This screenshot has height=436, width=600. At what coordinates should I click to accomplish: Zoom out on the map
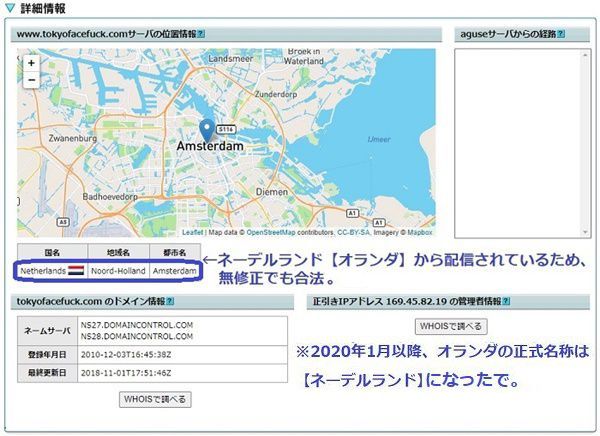click(x=31, y=80)
